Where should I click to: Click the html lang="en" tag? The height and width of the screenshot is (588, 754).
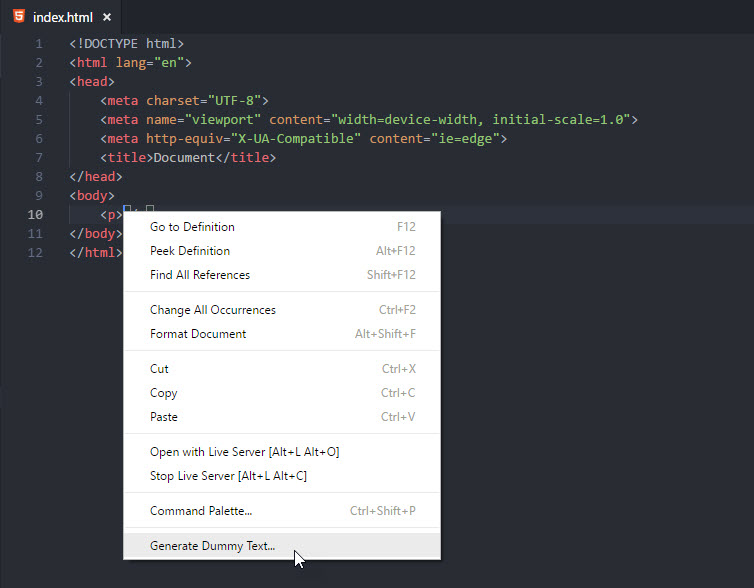click(130, 63)
